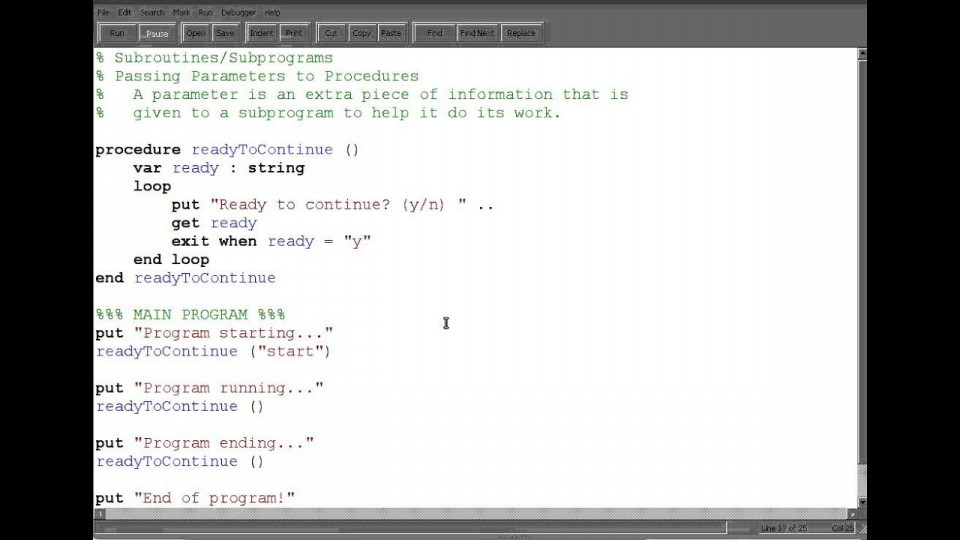Click the Copy toolbar button
960x540 pixels.
[x=361, y=33]
